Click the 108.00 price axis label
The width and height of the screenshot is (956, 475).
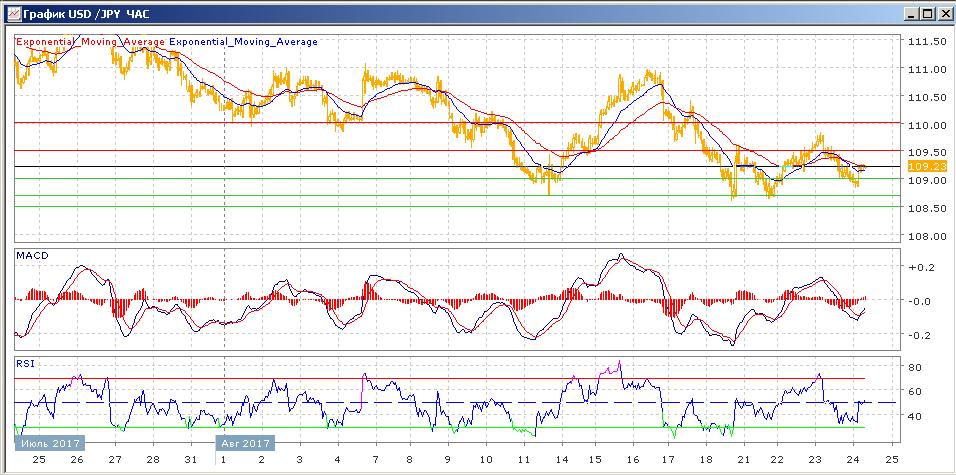(925, 236)
